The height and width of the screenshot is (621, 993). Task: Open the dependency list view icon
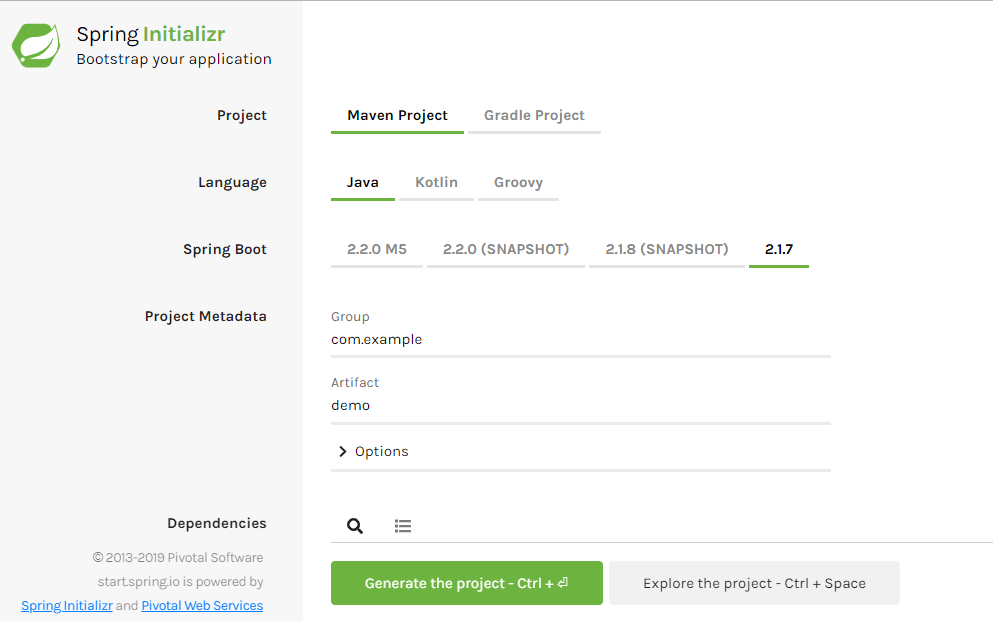tap(403, 525)
